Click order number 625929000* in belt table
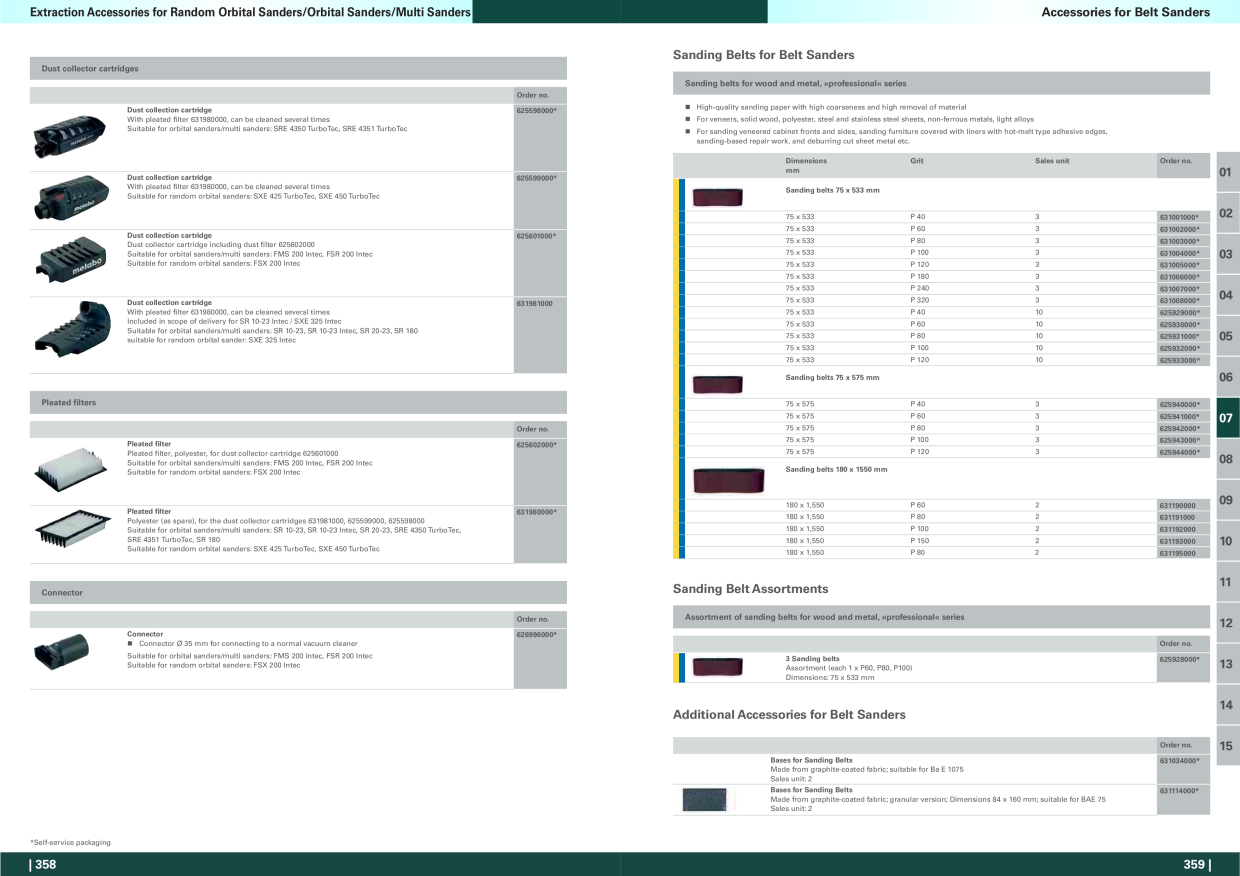The width and height of the screenshot is (1240, 876). pyautogui.click(x=1180, y=312)
